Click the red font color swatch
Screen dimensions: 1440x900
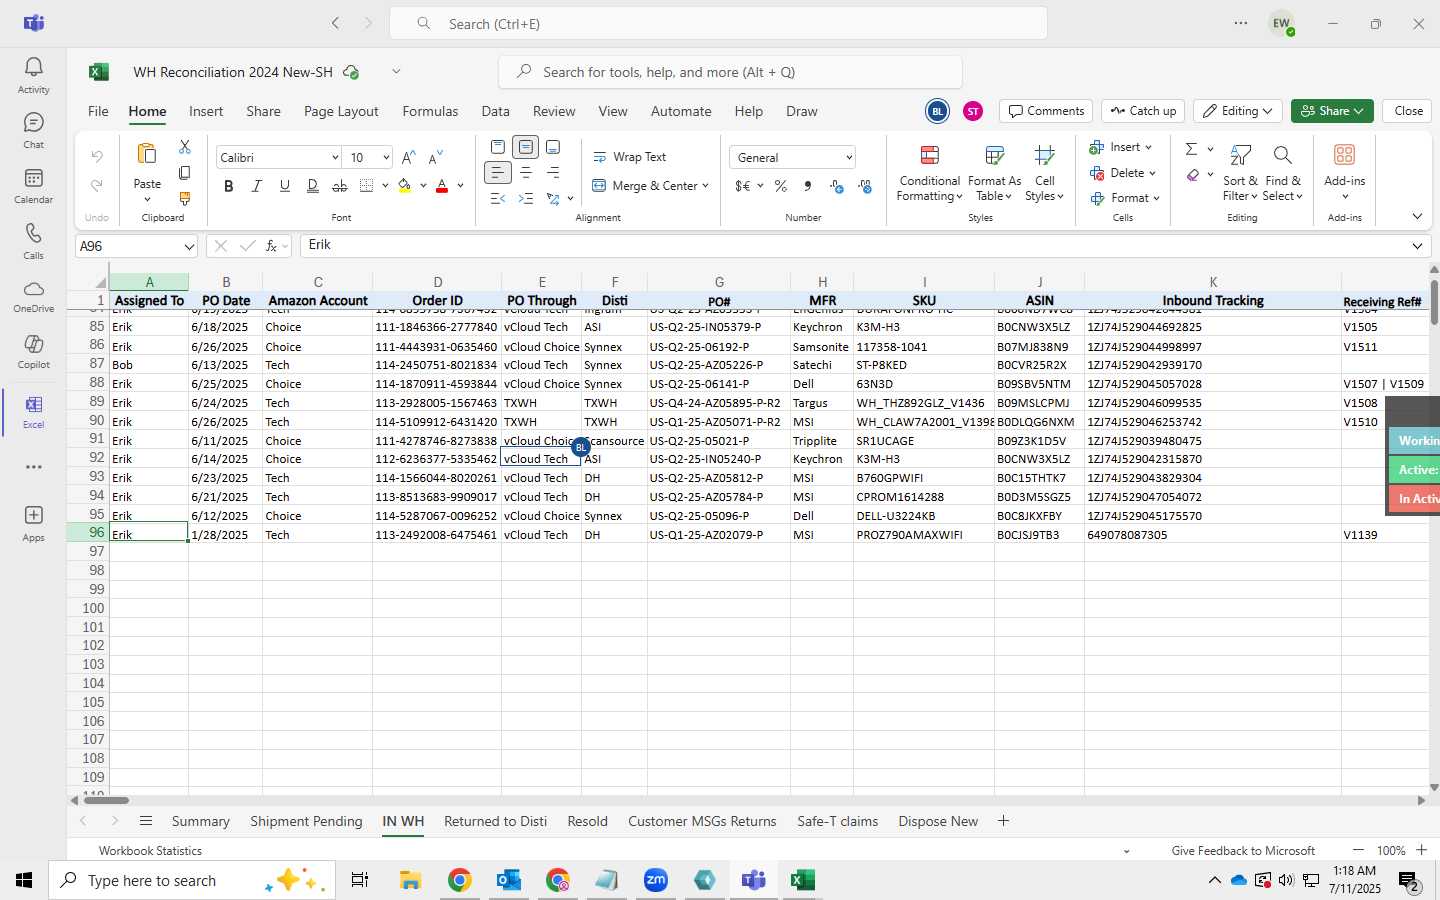click(442, 186)
